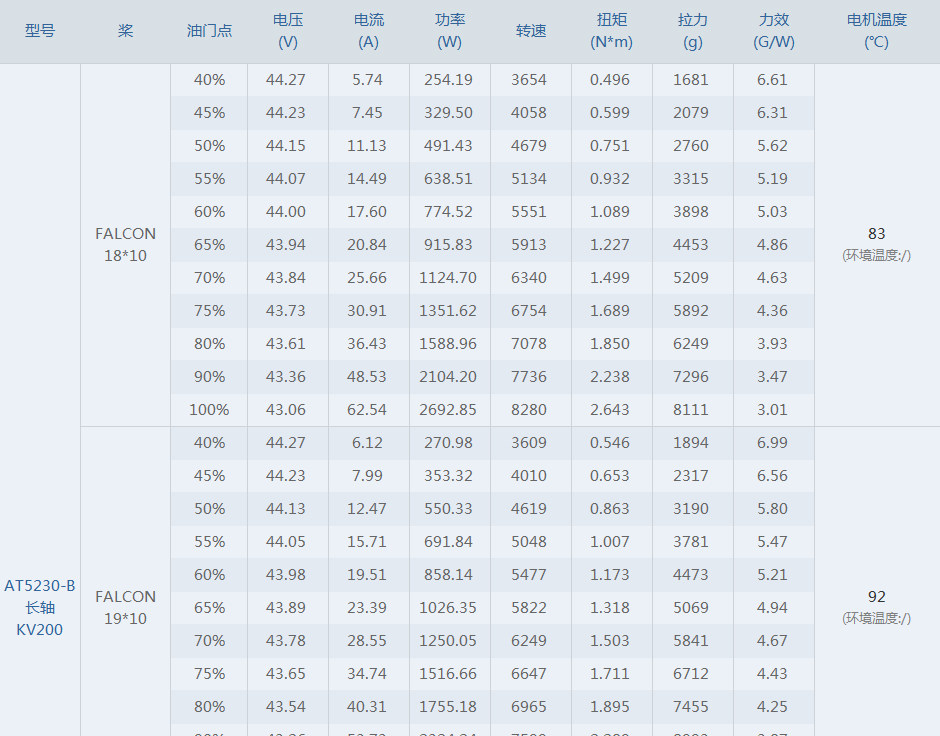Image resolution: width=940 pixels, height=736 pixels.
Task: Select torque value 1.089
Action: click(x=610, y=212)
